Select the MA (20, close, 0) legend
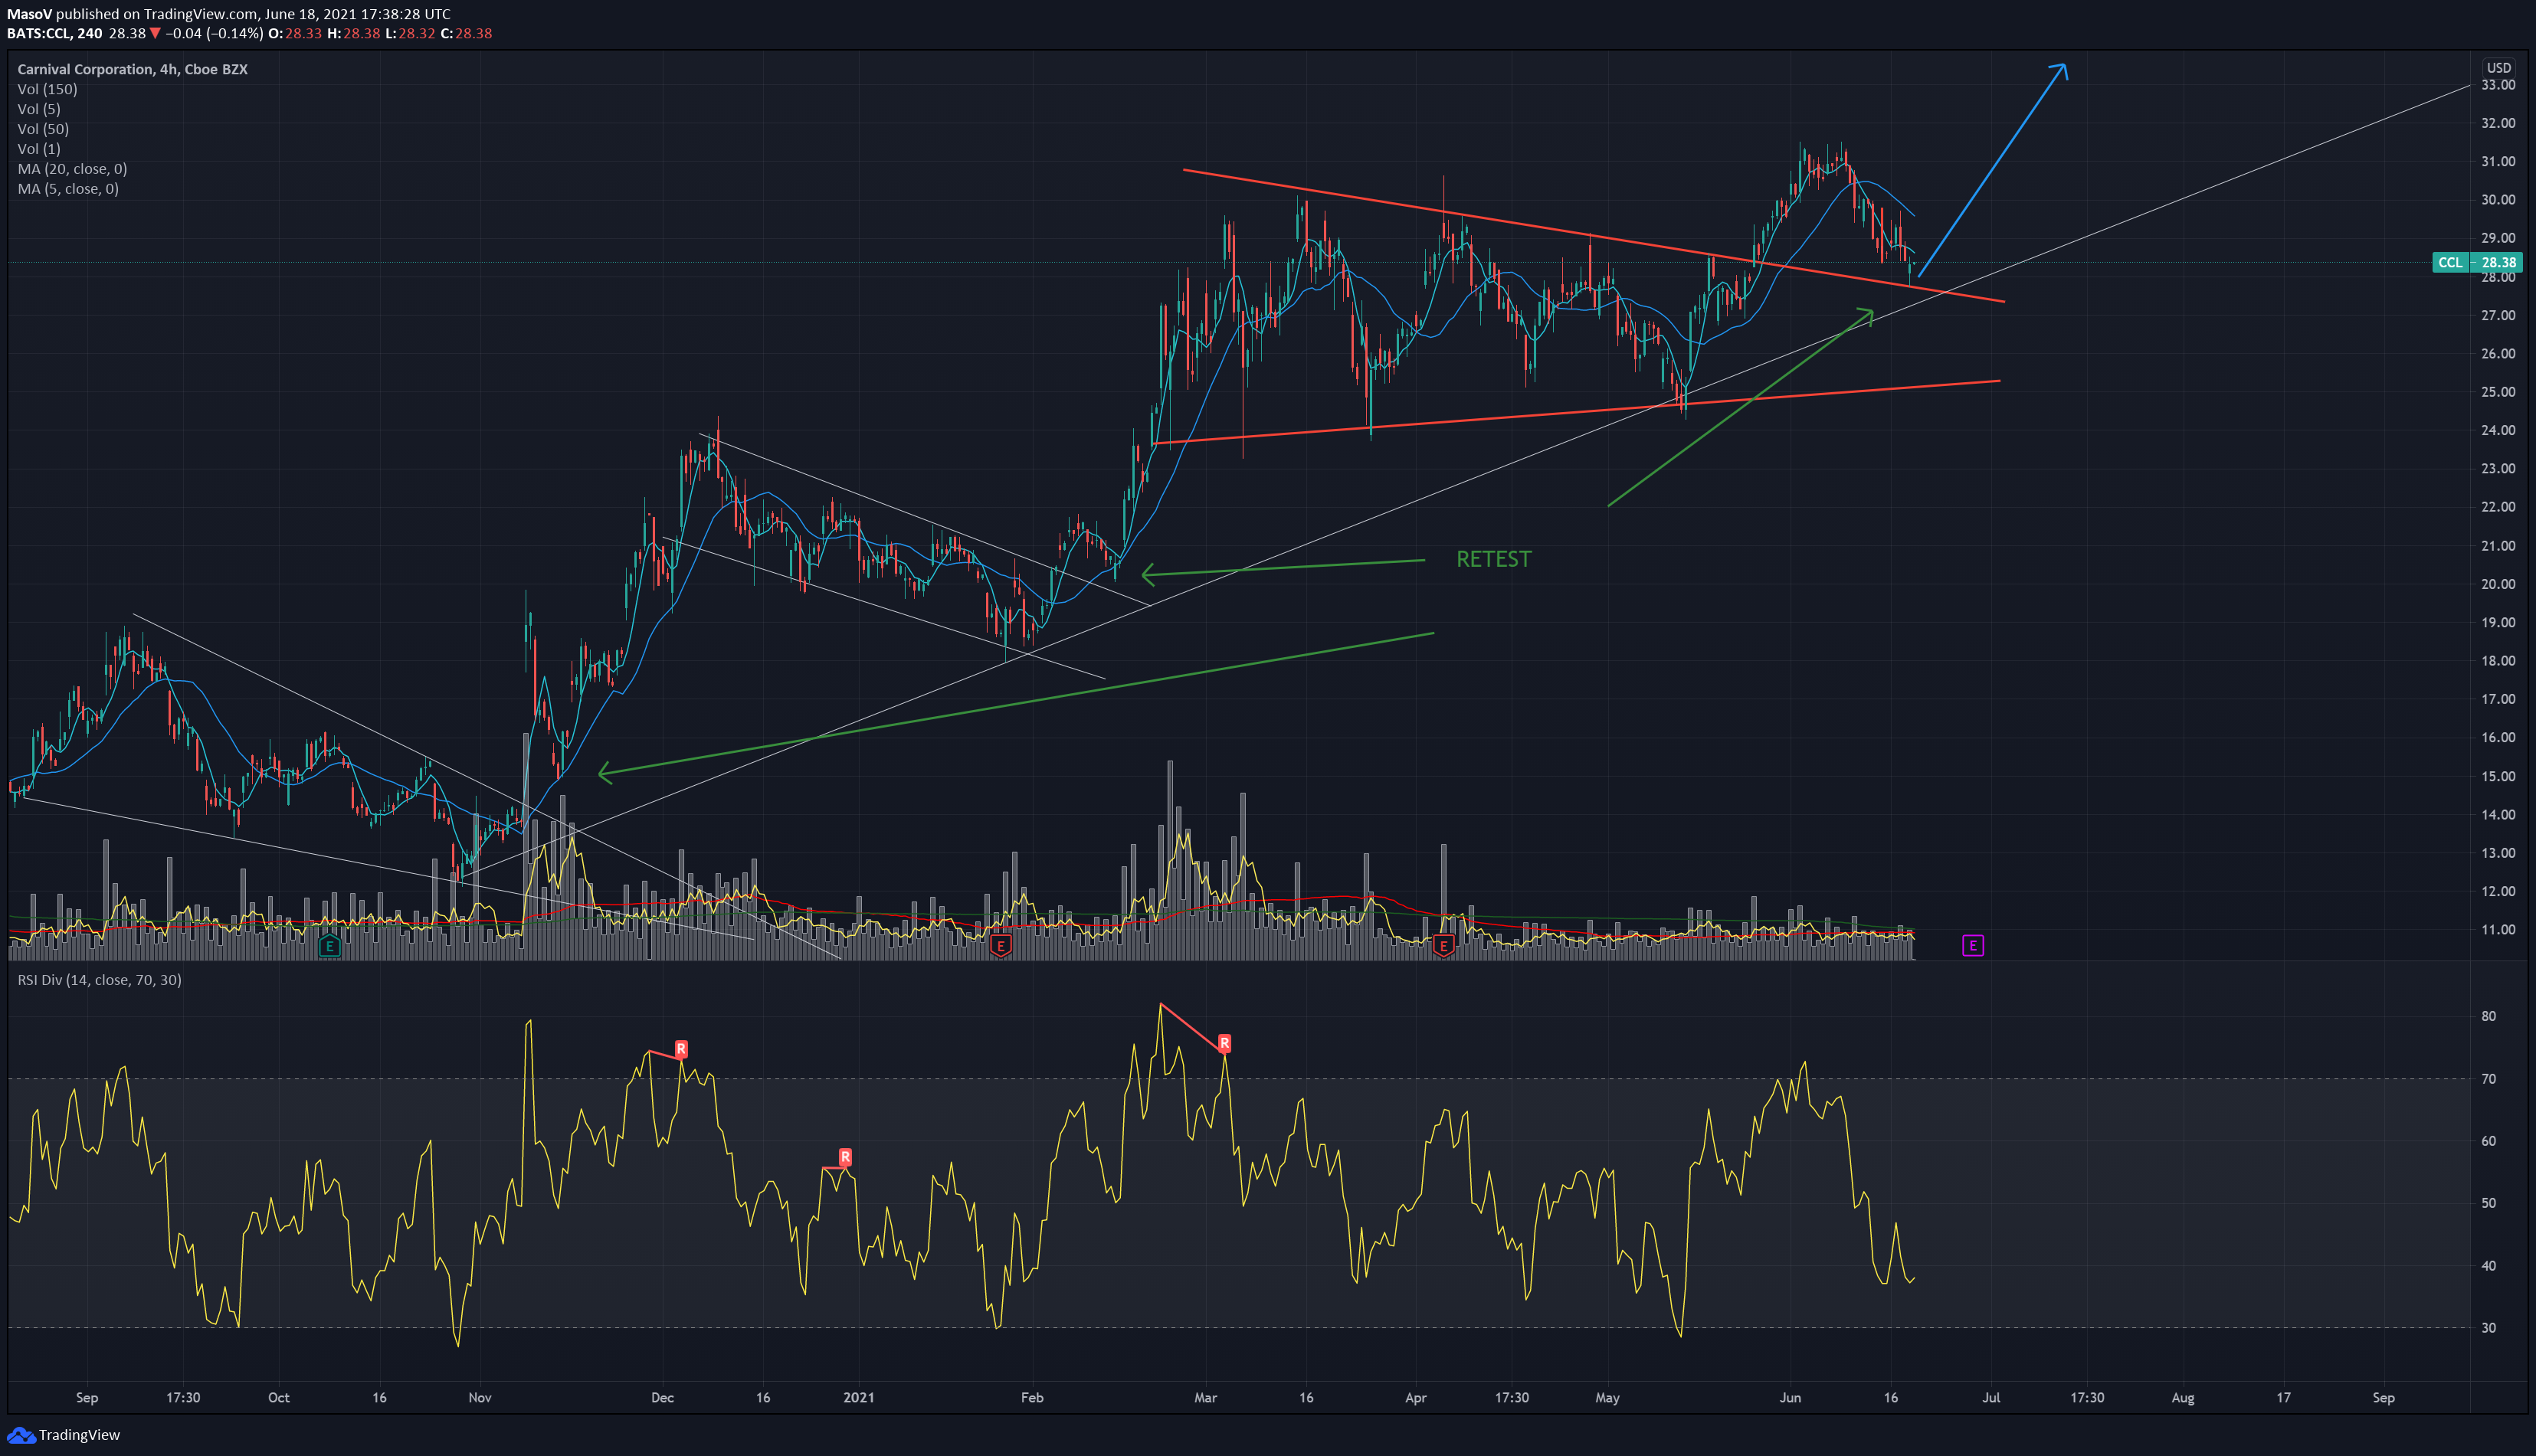The image size is (2536, 1456). (72, 169)
